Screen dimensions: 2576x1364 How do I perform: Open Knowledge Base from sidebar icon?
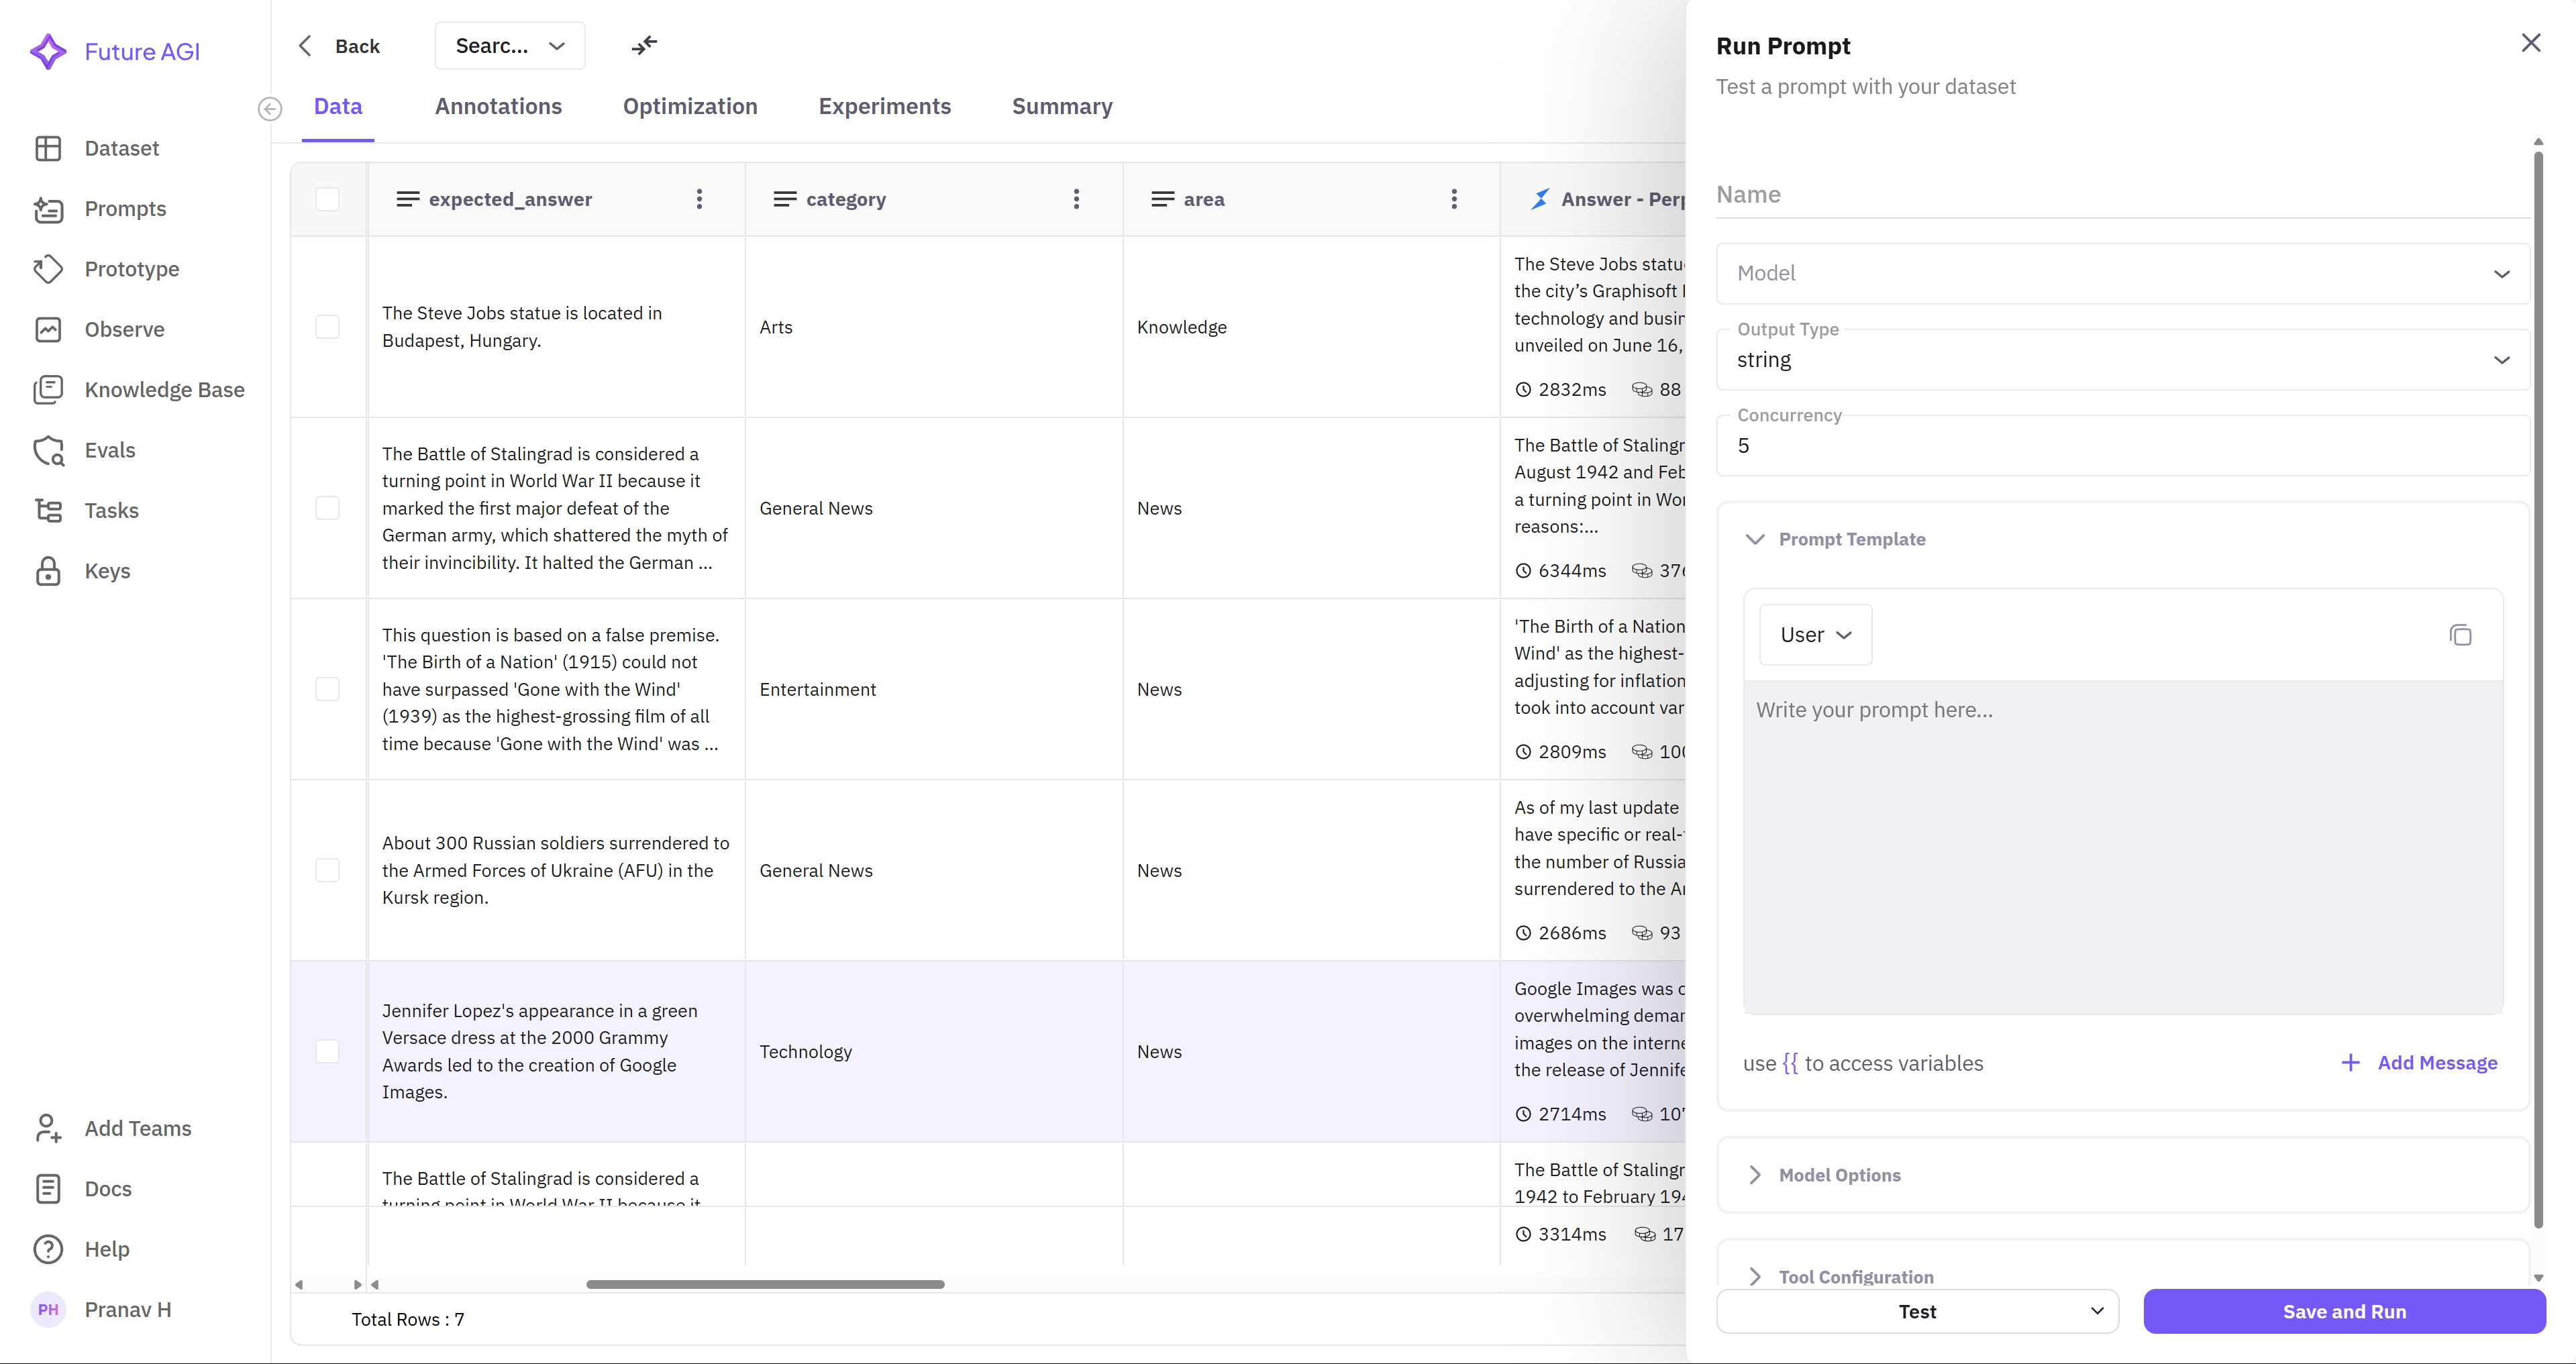pyautogui.click(x=48, y=390)
